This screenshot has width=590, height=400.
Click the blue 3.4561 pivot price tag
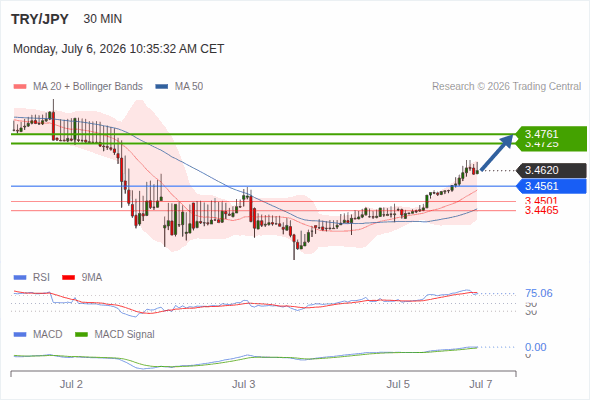pos(551,186)
